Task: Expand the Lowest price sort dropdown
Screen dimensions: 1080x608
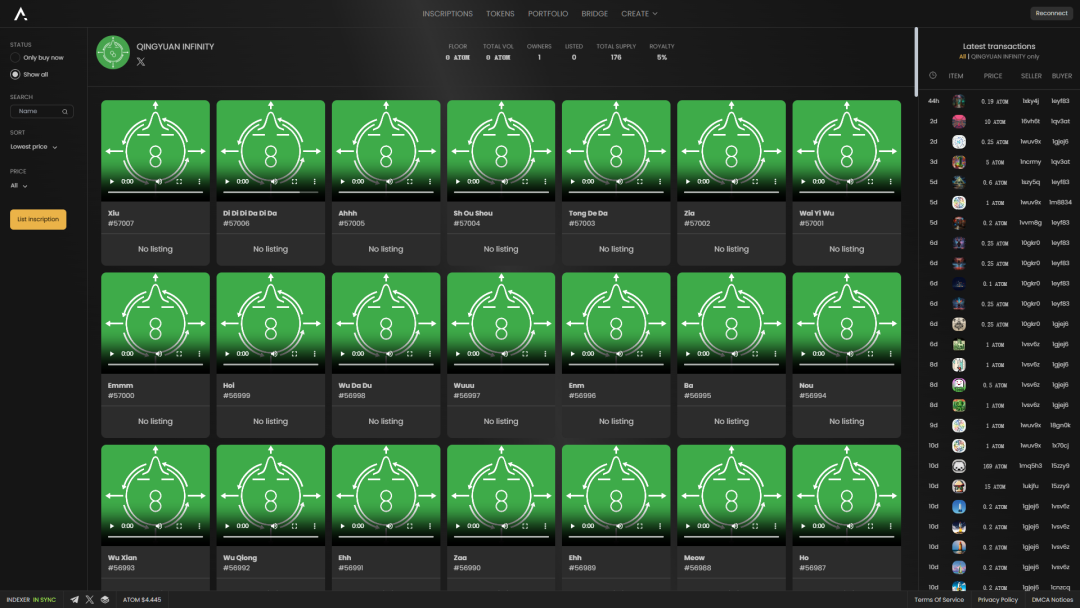Action: click(x=34, y=147)
